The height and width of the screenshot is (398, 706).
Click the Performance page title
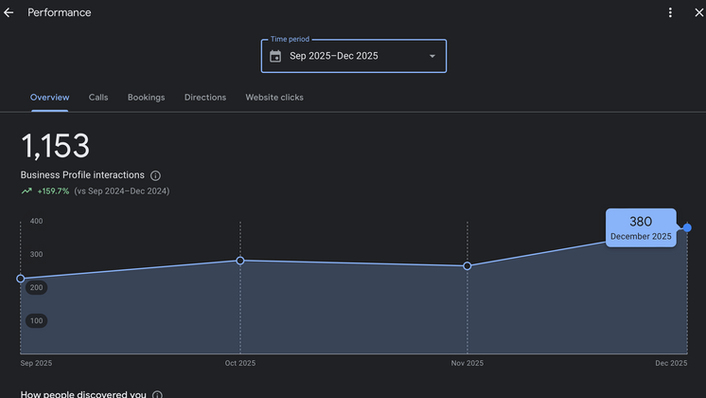point(59,13)
